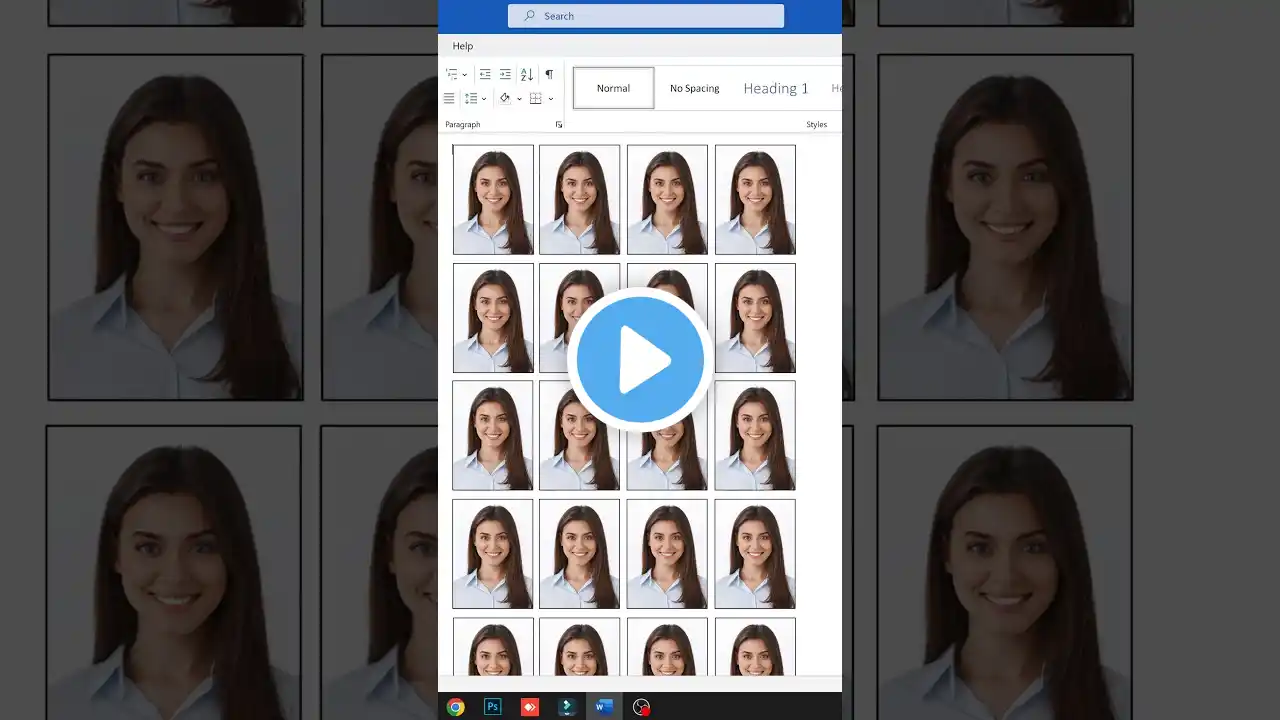Select the second photo in the top row
Viewport: 1280px width, 720px height.
pos(579,199)
